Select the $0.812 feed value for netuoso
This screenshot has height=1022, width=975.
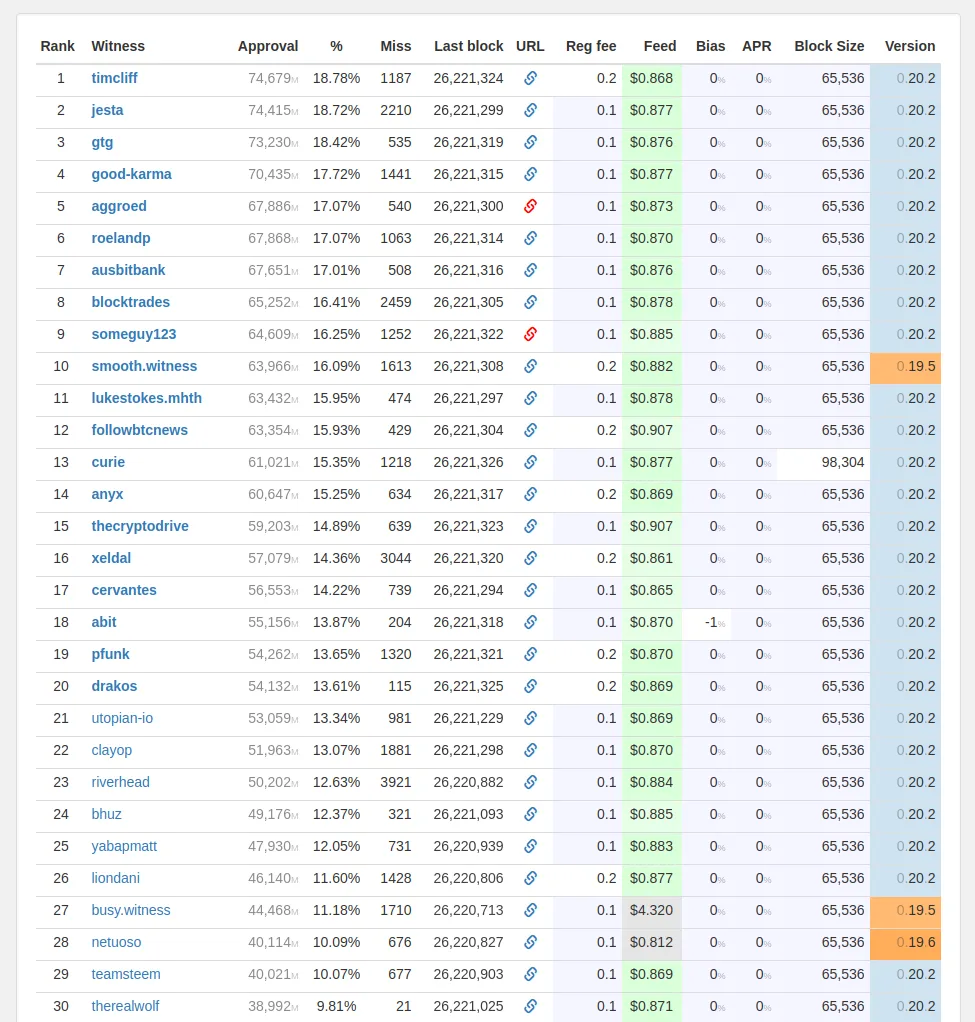click(x=651, y=942)
